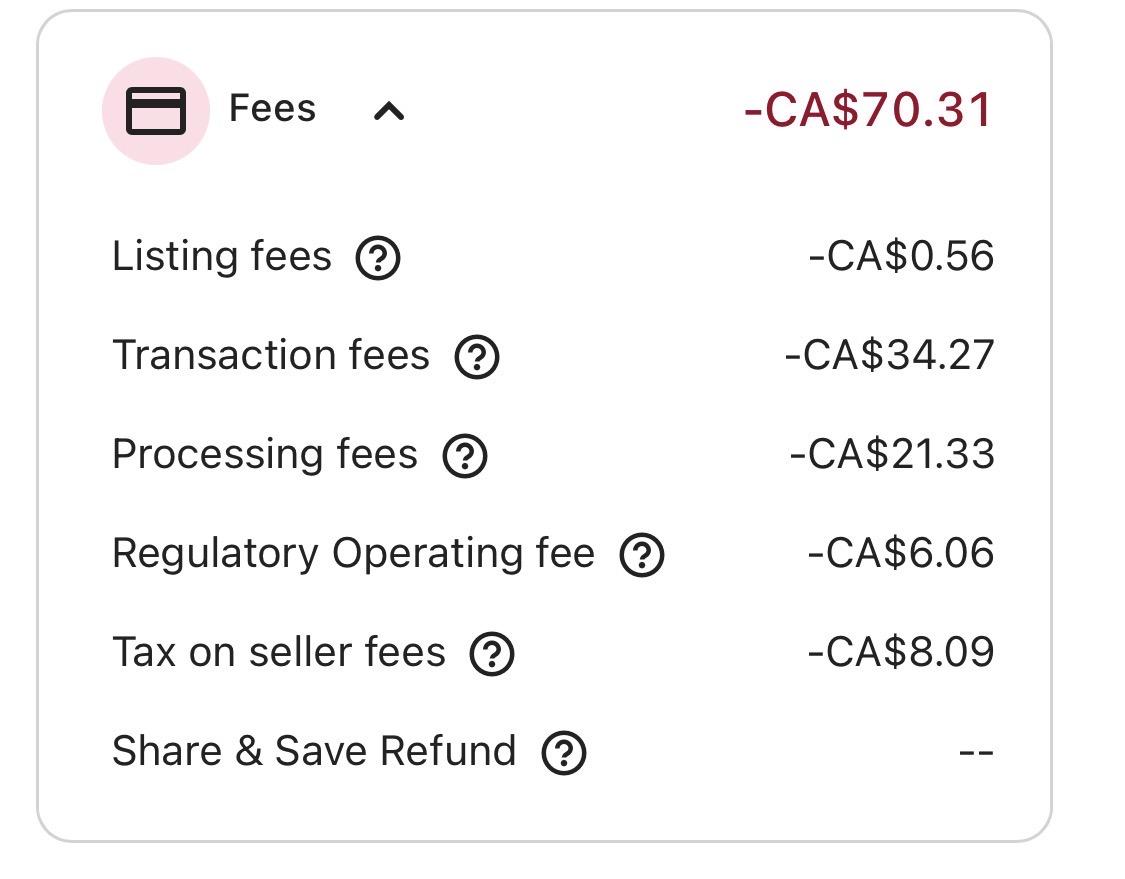The width and height of the screenshot is (1125, 879).
Task: Collapse the Fees section chevron
Action: 388,111
